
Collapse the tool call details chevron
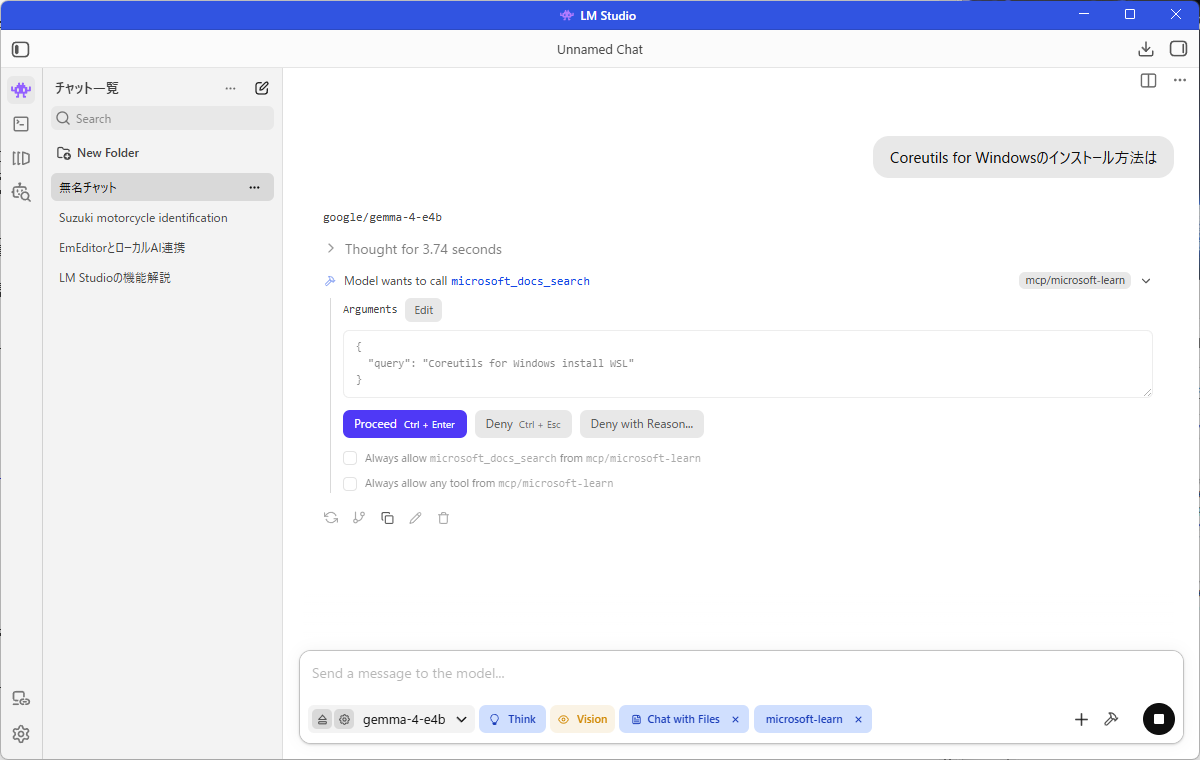(x=1146, y=281)
